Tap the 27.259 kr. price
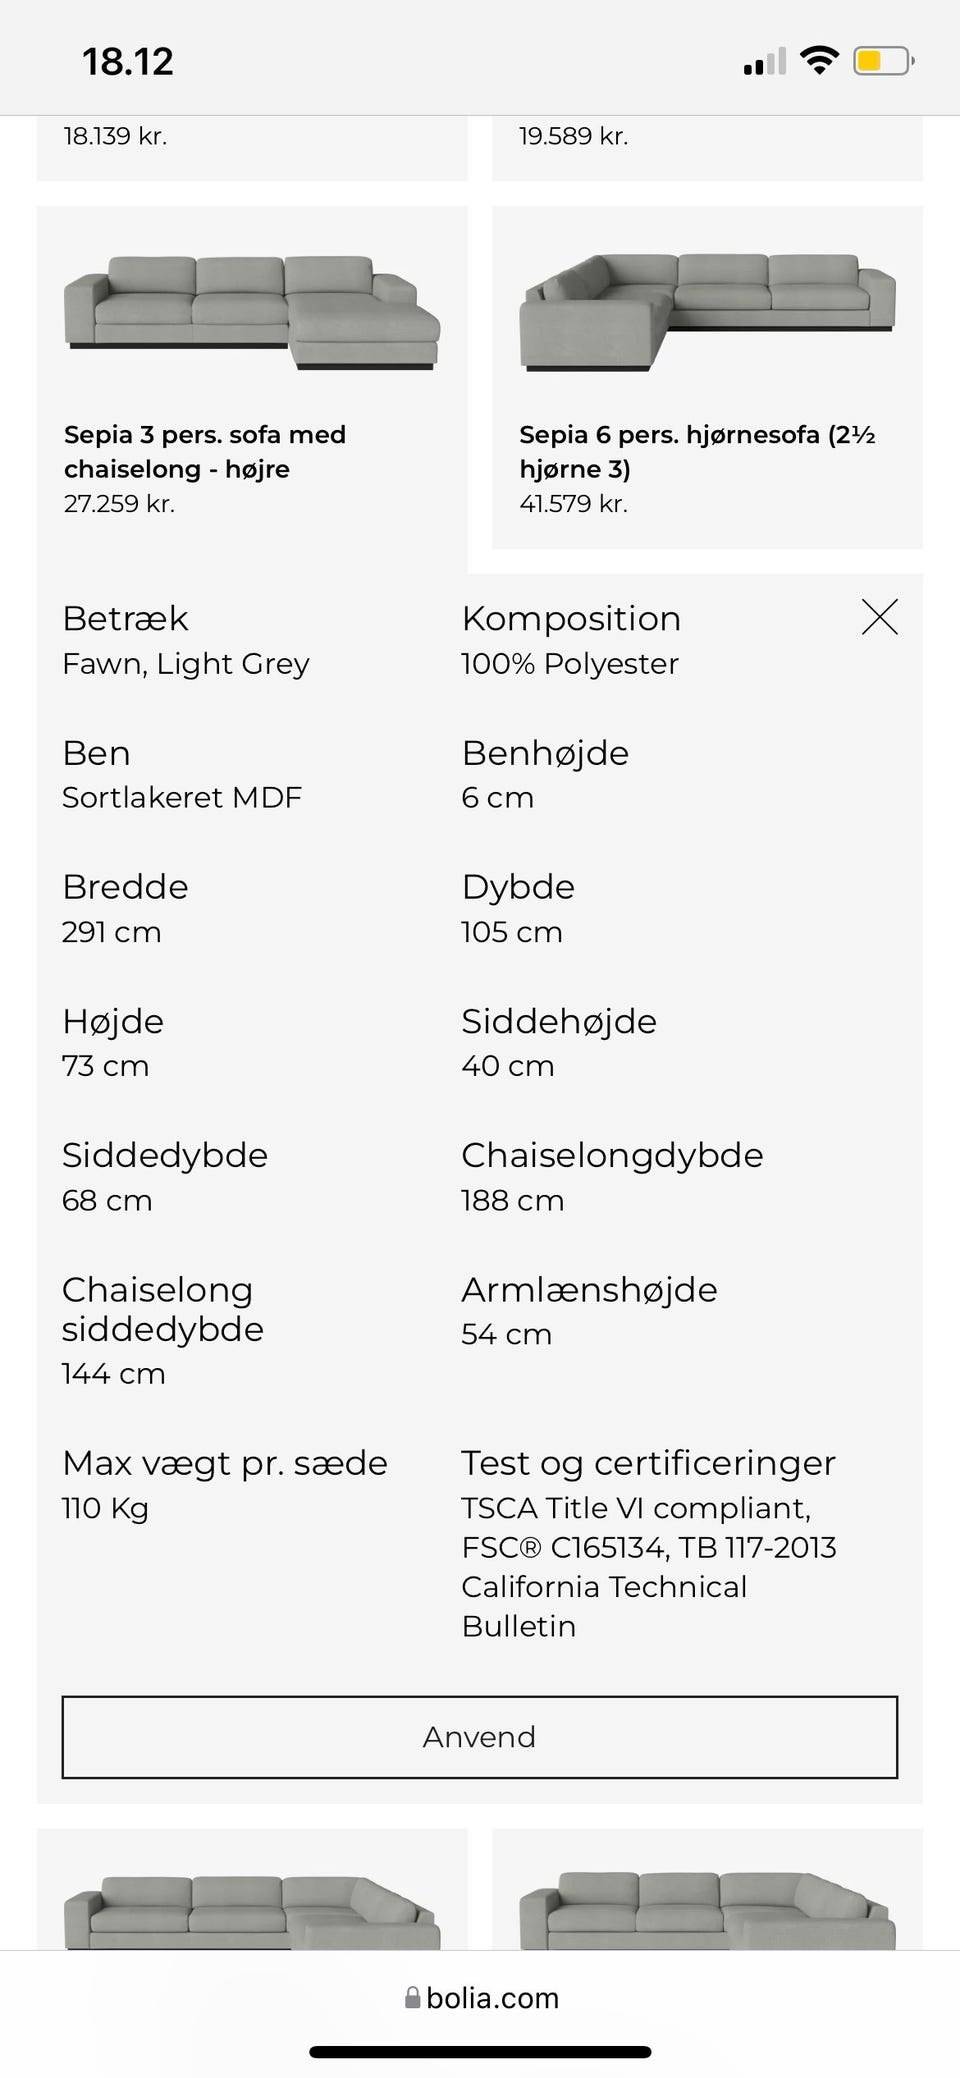 pyautogui.click(x=119, y=504)
